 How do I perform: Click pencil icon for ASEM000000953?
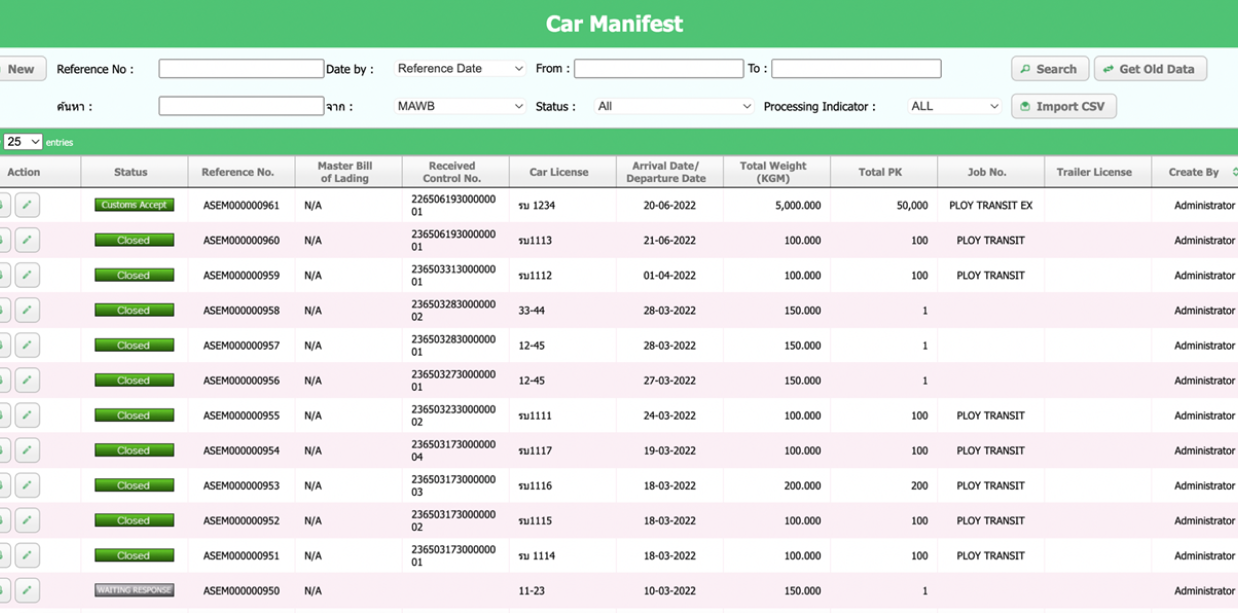click(x=27, y=485)
